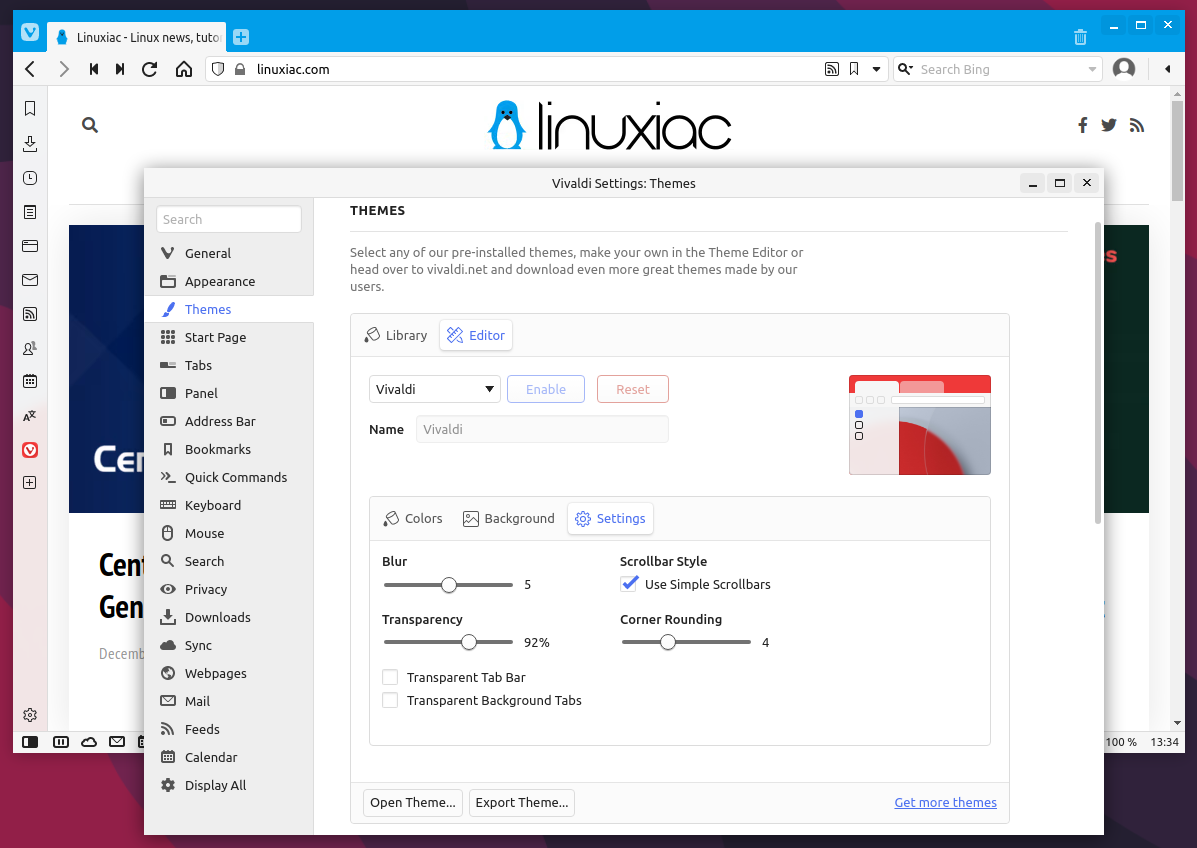Select Display All in settings sidebar
The width and height of the screenshot is (1197, 848).
coord(229,785)
